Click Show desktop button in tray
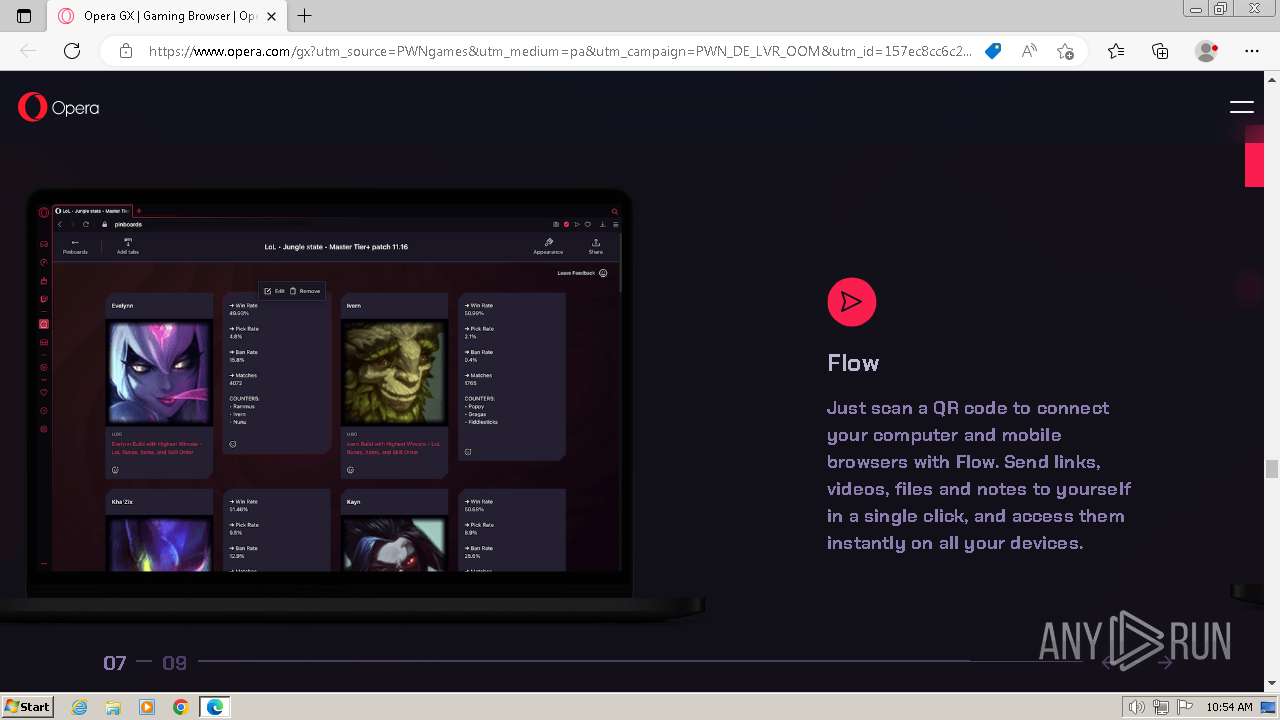Screen dimensions: 1280x720 pos(1269,707)
